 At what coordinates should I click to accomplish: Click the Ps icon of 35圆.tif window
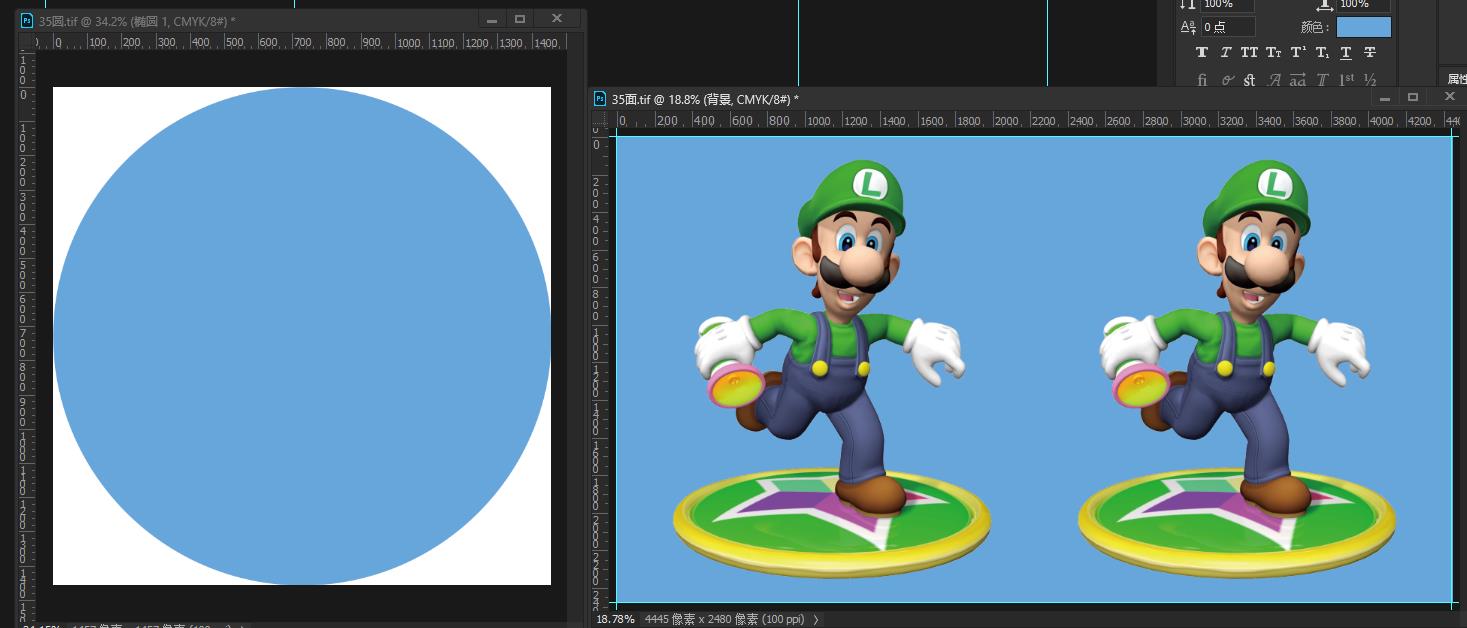[27, 20]
